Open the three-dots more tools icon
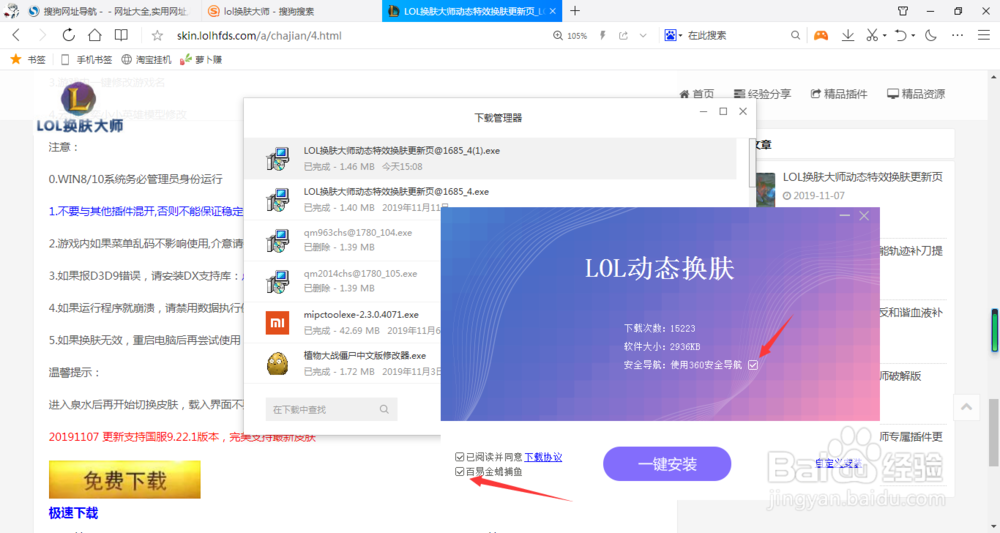The height and width of the screenshot is (533, 1000). point(957,36)
